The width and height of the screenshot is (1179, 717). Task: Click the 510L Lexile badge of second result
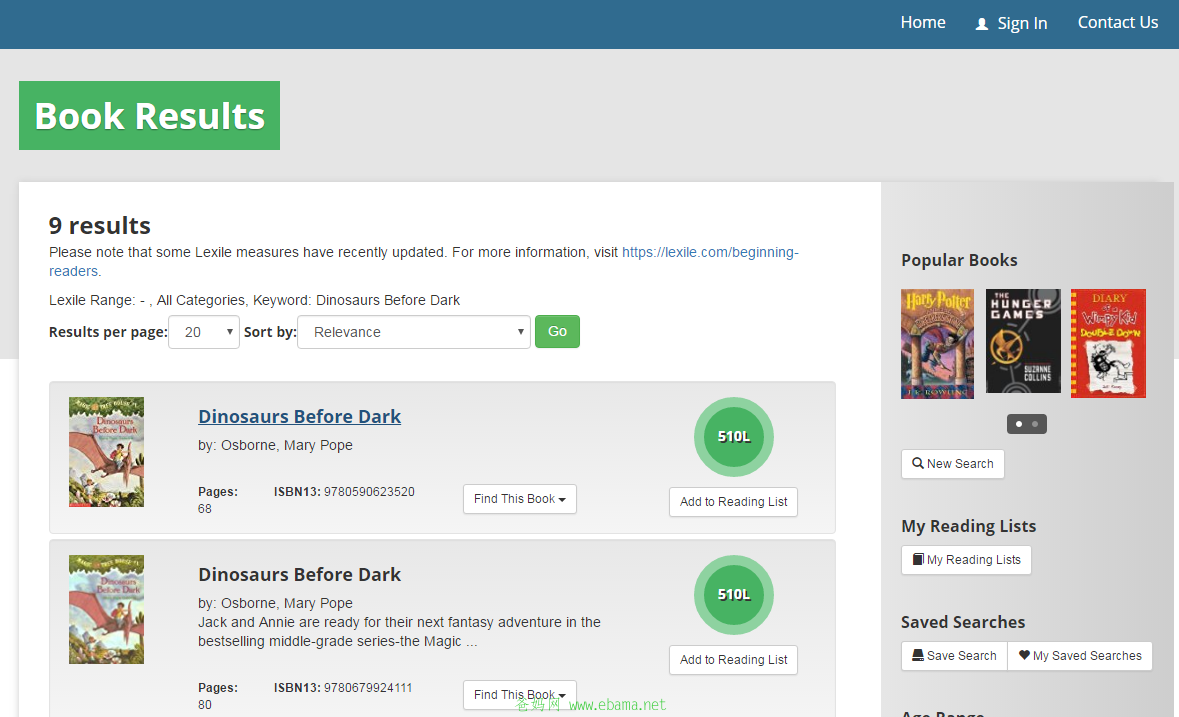click(734, 594)
